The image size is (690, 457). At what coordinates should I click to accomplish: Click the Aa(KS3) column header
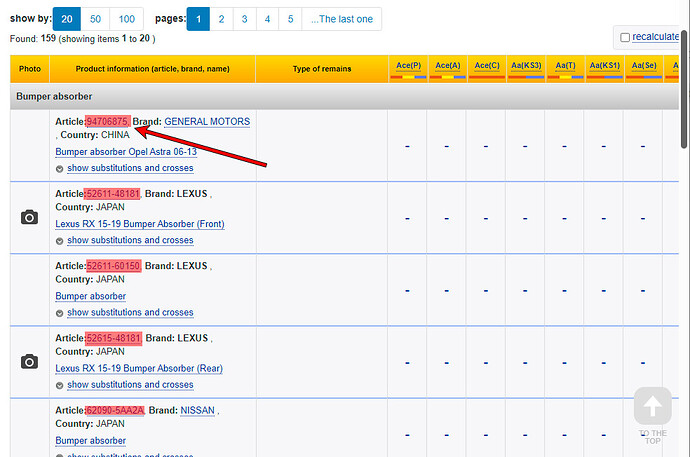526,65
